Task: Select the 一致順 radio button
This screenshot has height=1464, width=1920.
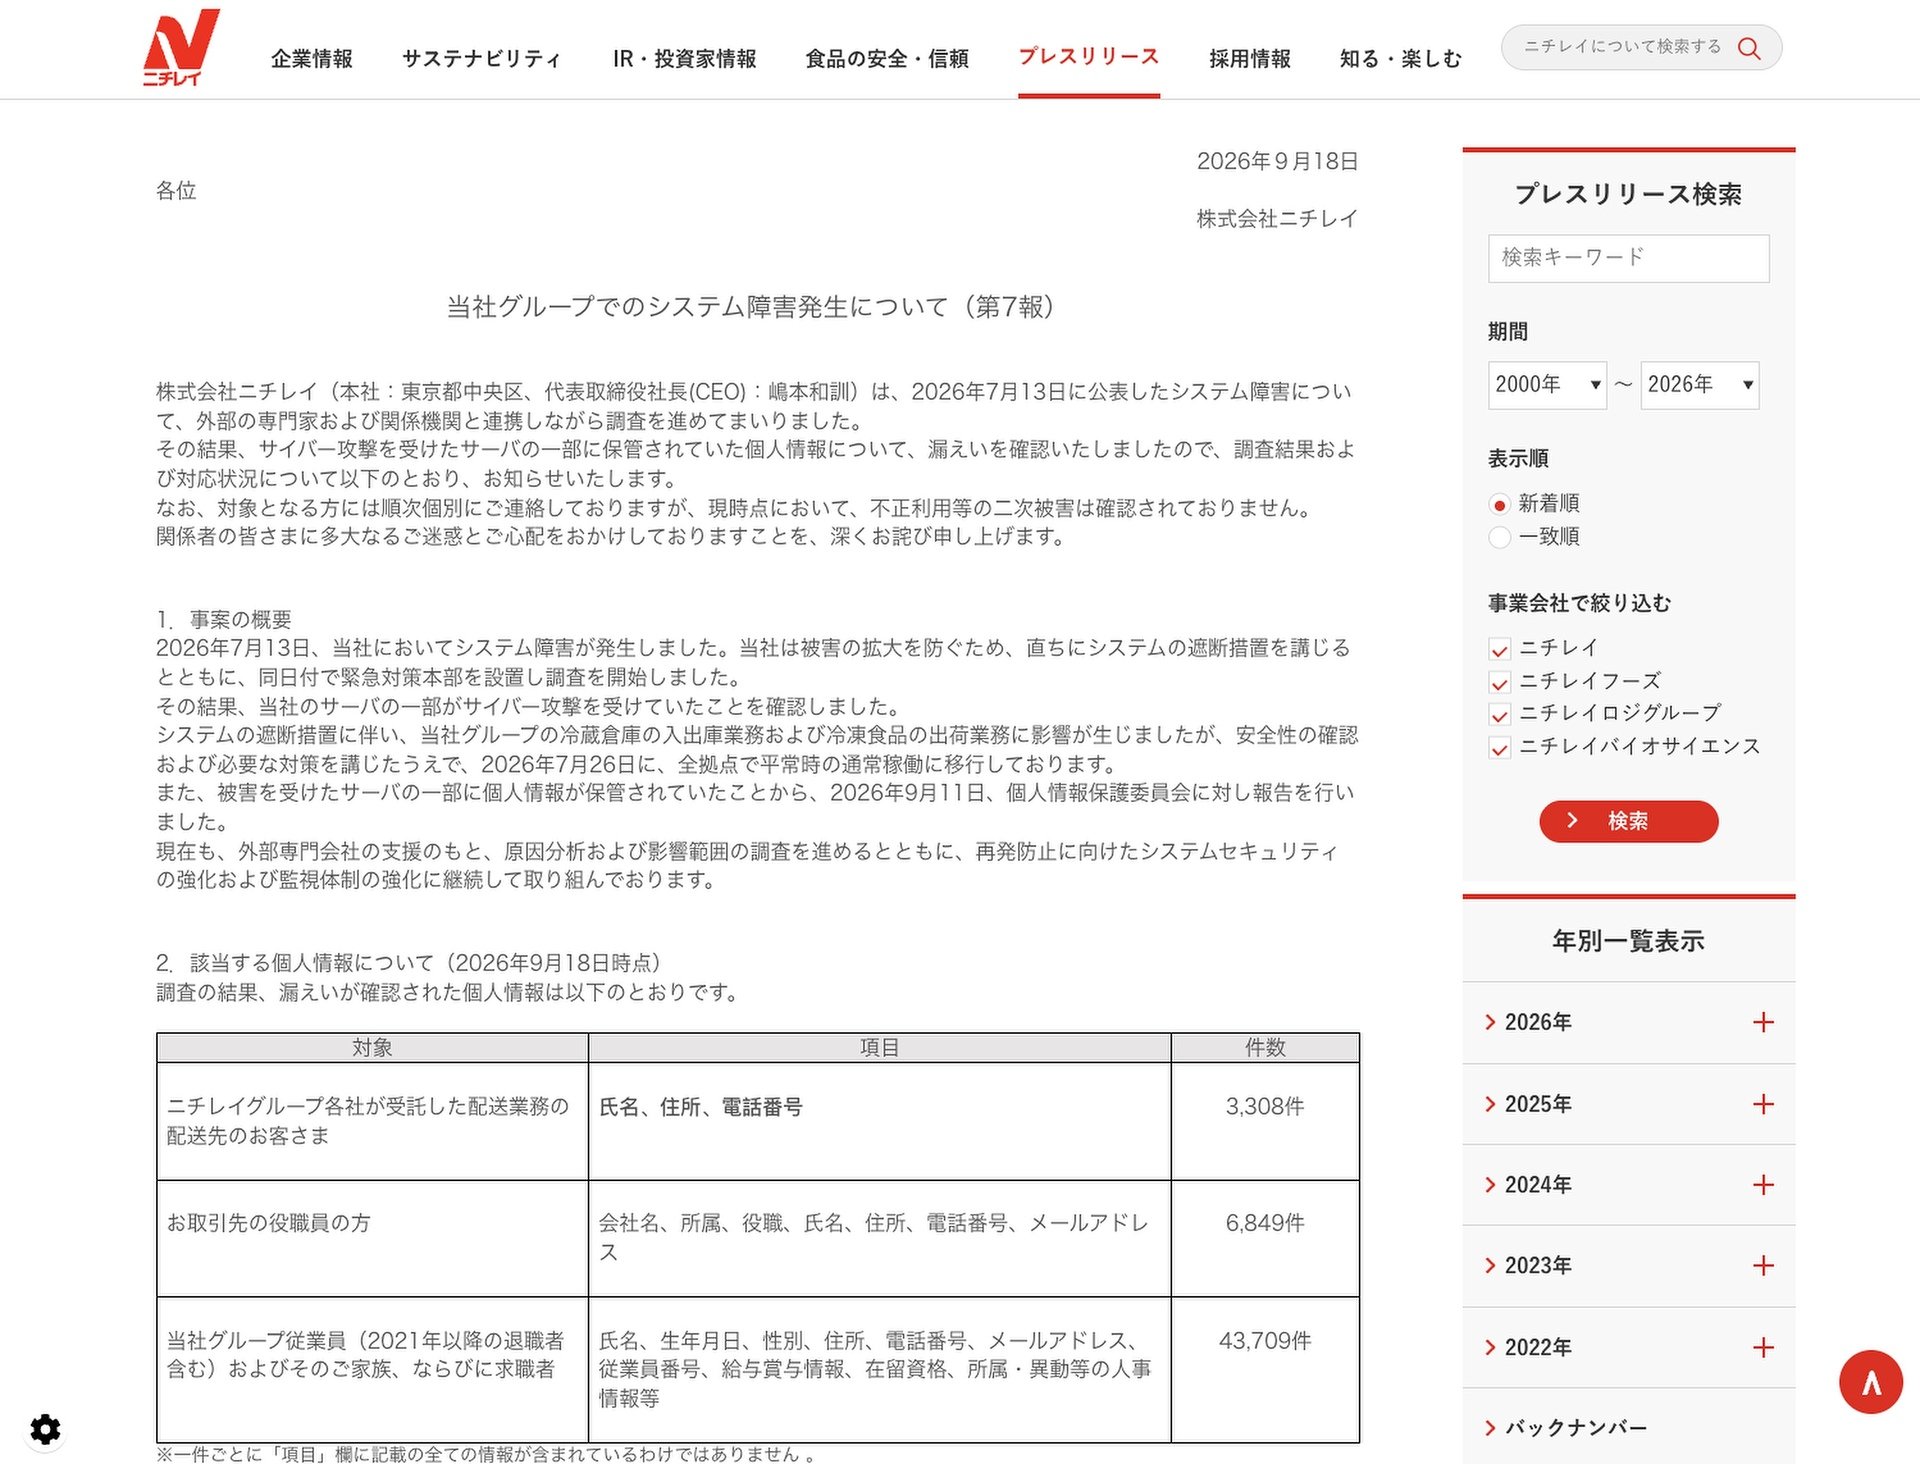Action: point(1499,537)
